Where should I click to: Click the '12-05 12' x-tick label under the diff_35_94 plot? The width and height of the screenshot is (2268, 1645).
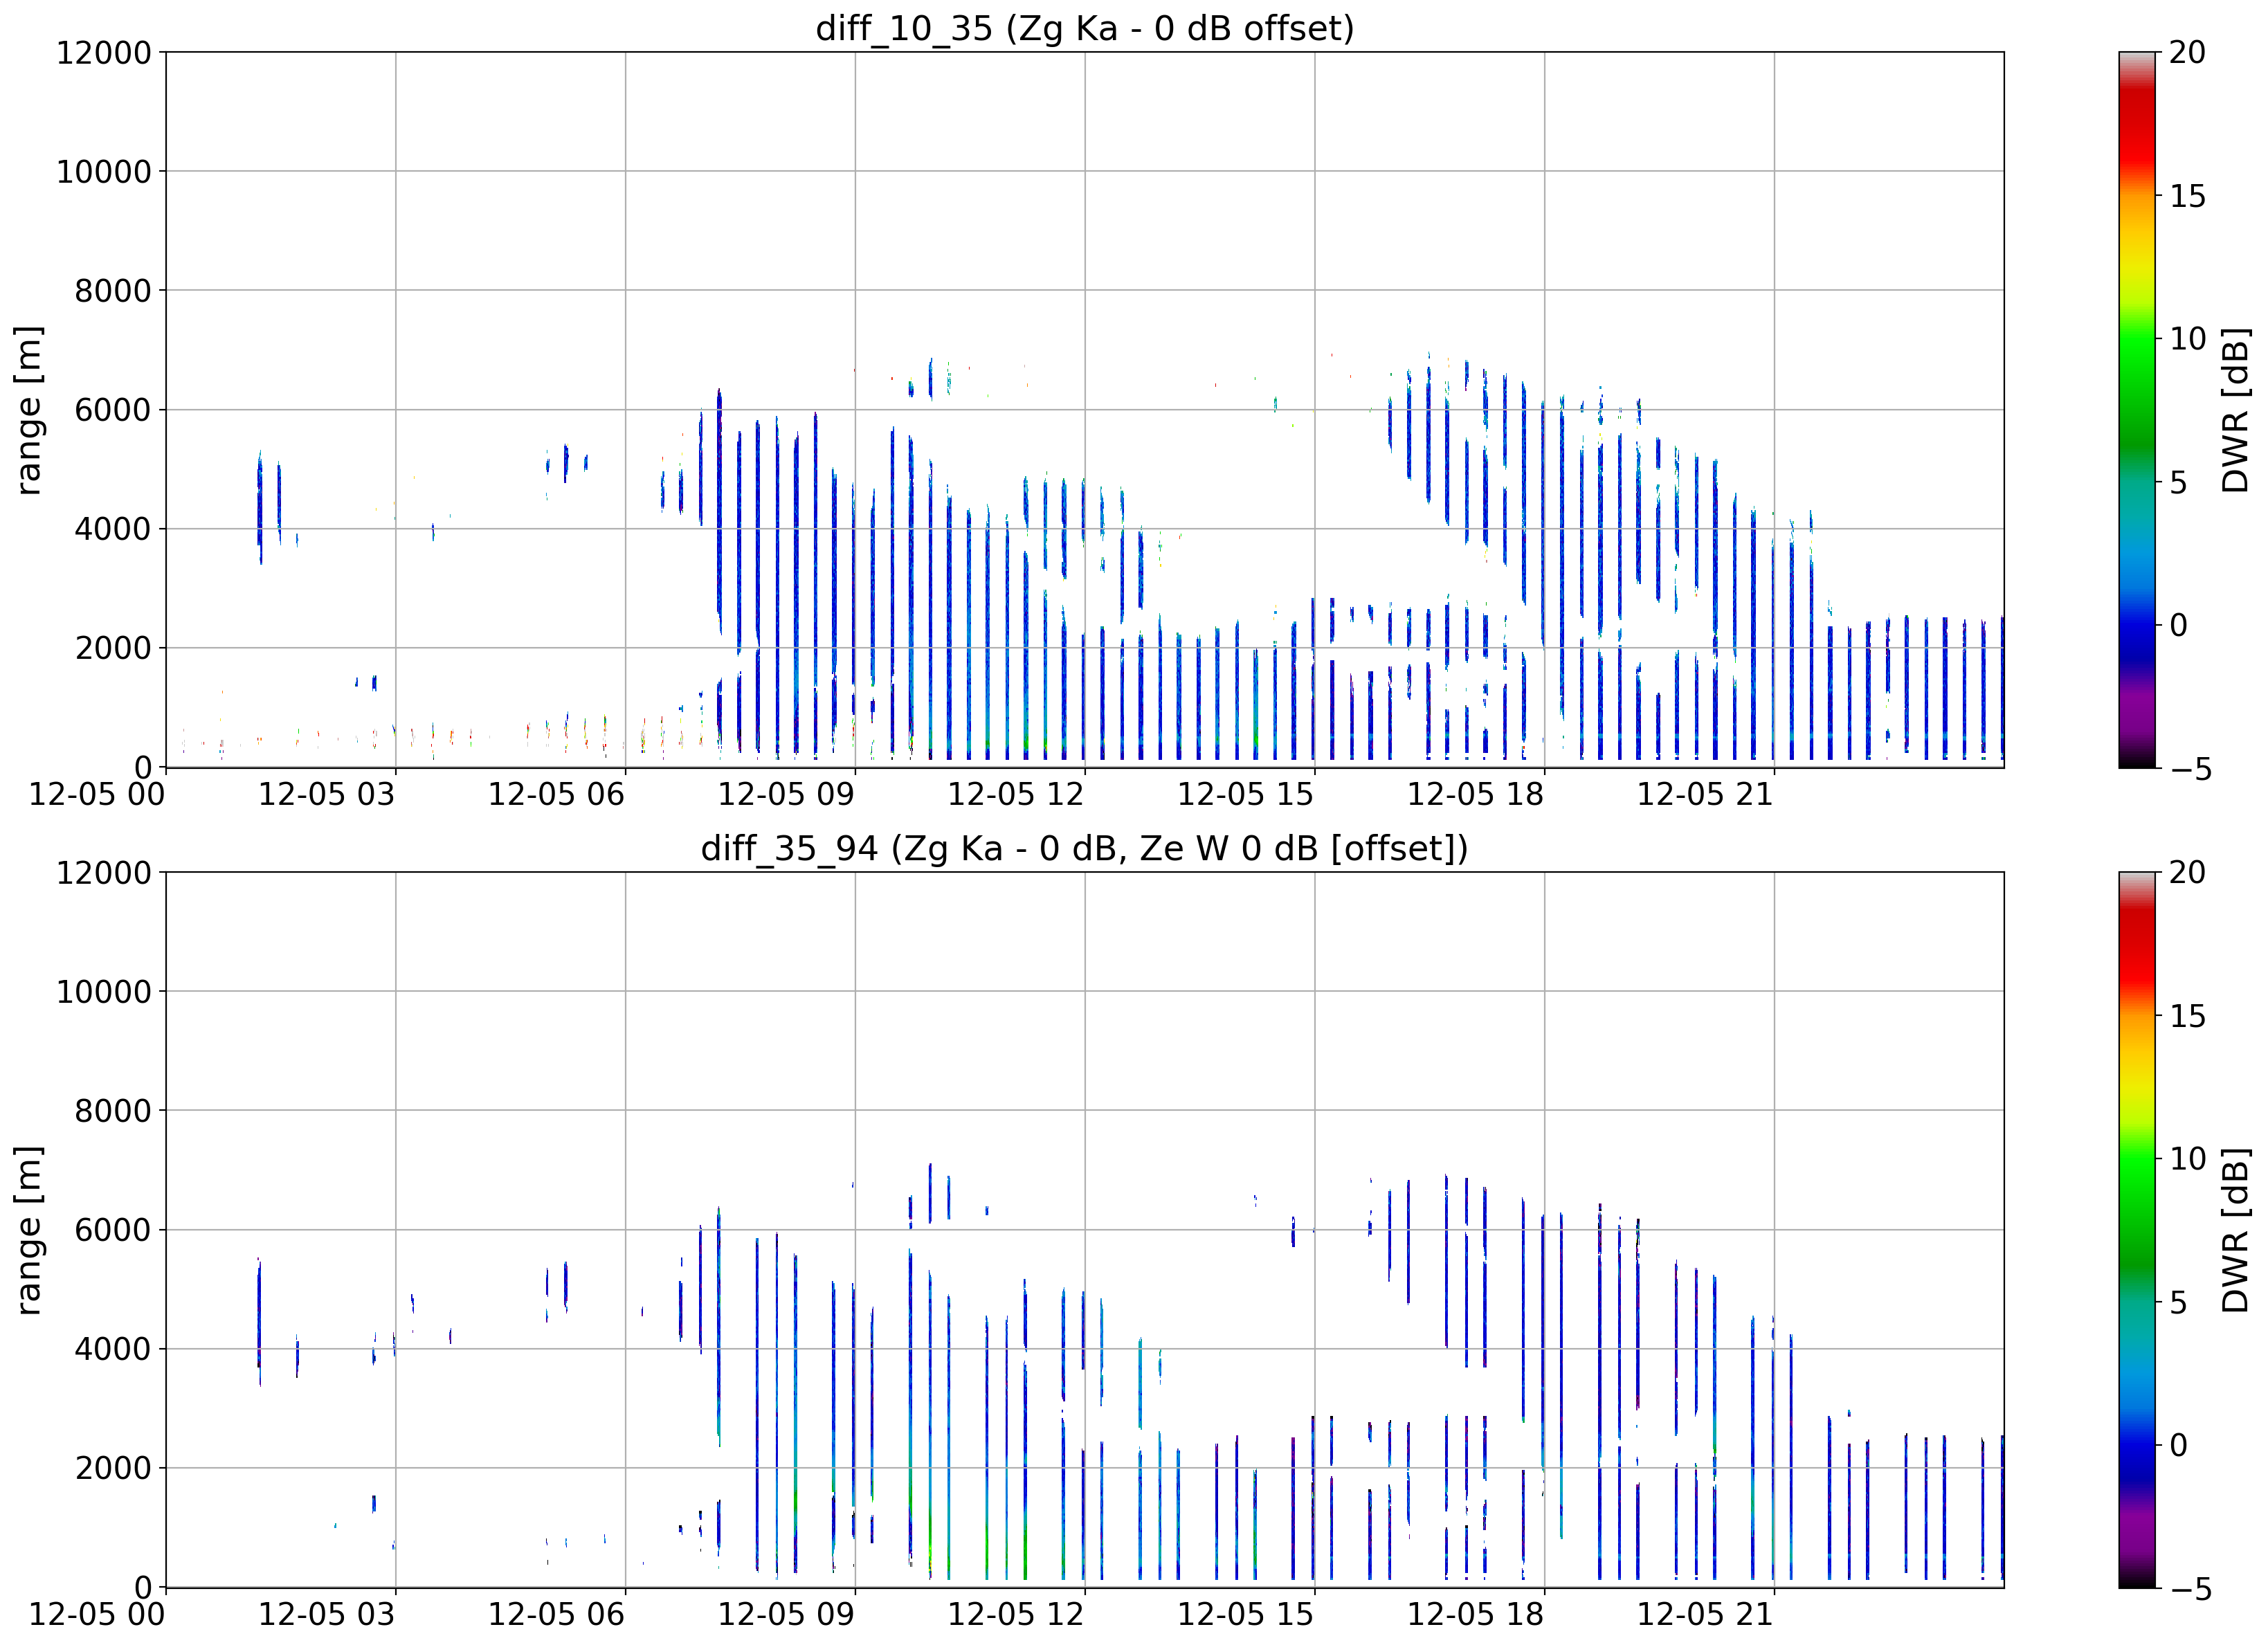1016,1615
